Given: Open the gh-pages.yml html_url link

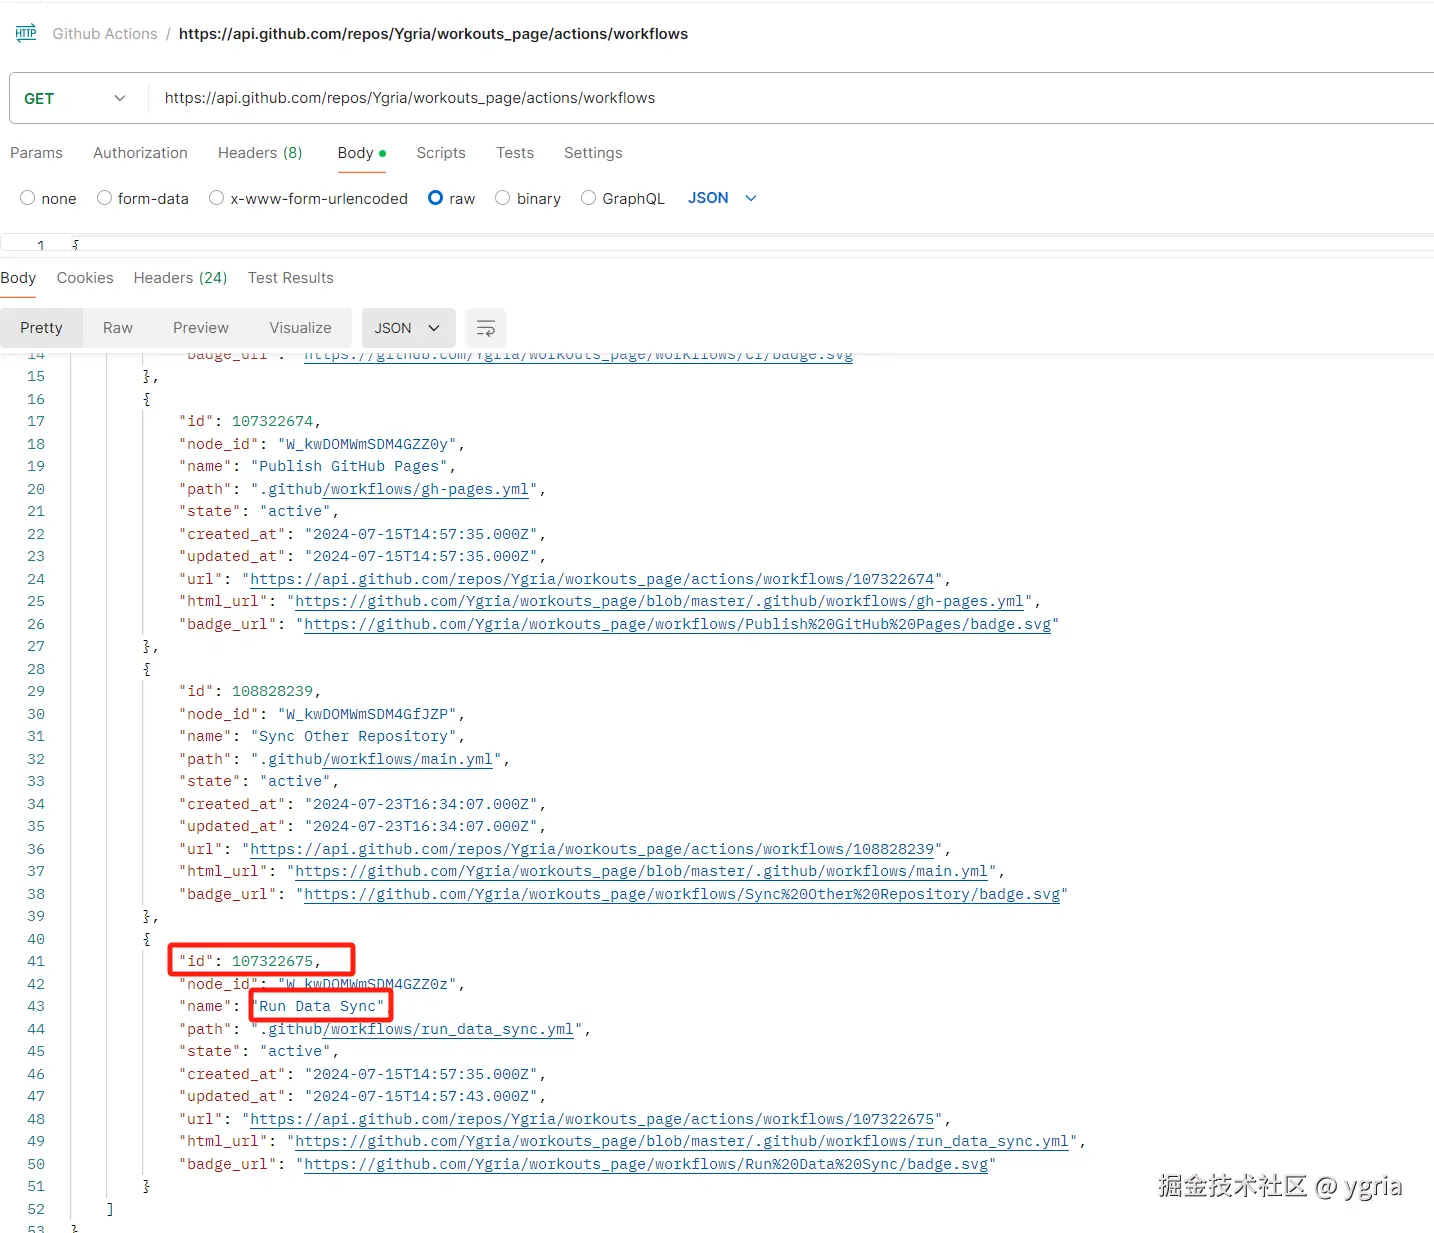Looking at the screenshot, I should (660, 601).
